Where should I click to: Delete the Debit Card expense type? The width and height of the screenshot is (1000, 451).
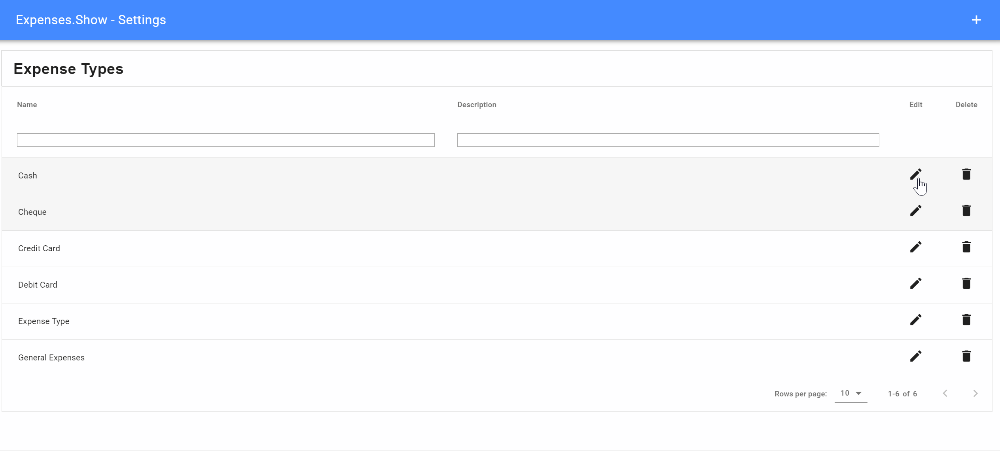[966, 284]
